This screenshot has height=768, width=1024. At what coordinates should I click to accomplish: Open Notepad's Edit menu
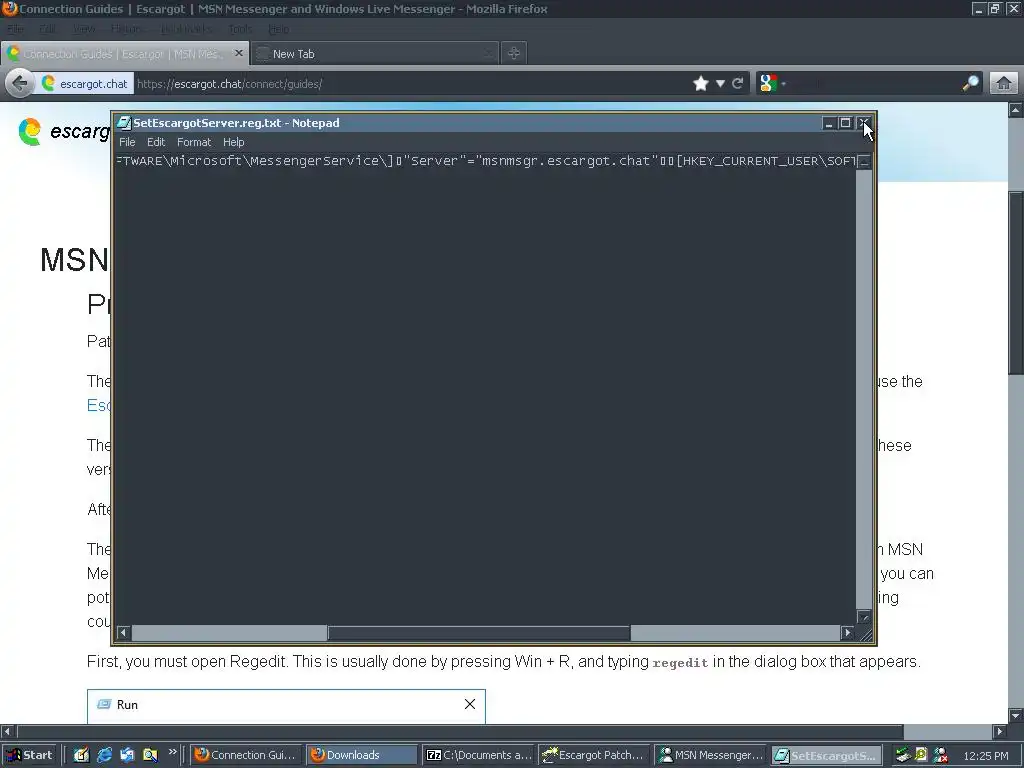point(155,142)
